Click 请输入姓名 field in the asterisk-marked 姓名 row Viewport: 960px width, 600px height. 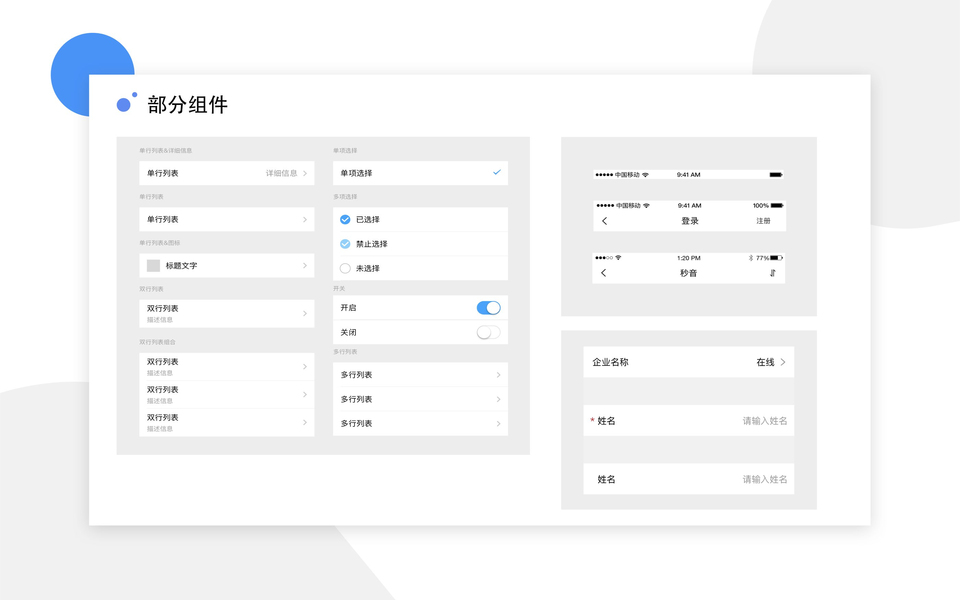click(765, 421)
